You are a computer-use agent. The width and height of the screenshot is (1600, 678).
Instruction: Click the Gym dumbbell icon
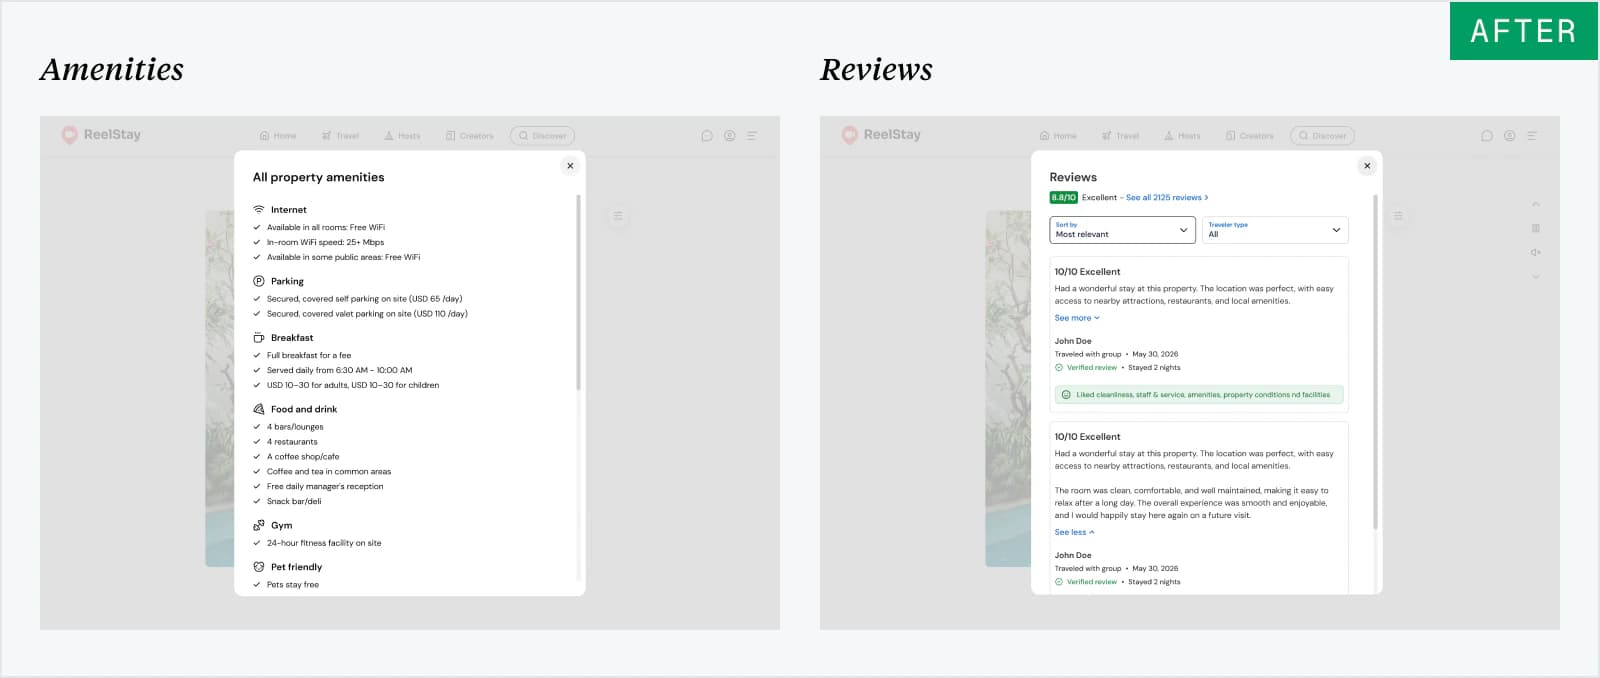[259, 525]
